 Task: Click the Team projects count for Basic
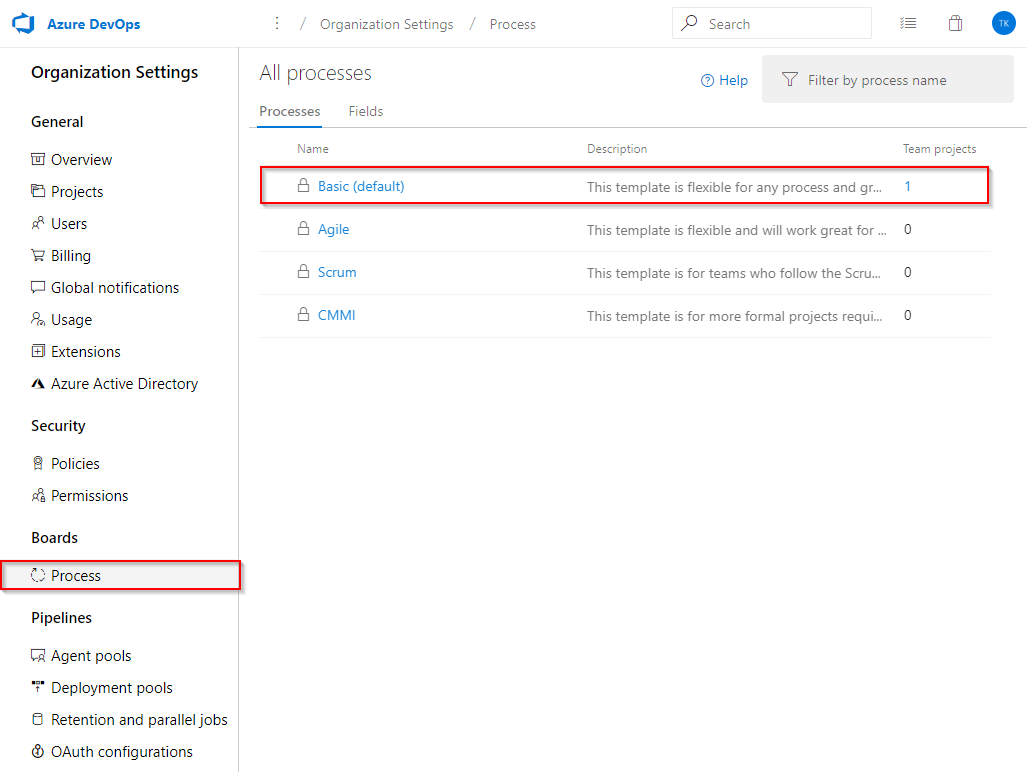pos(908,186)
